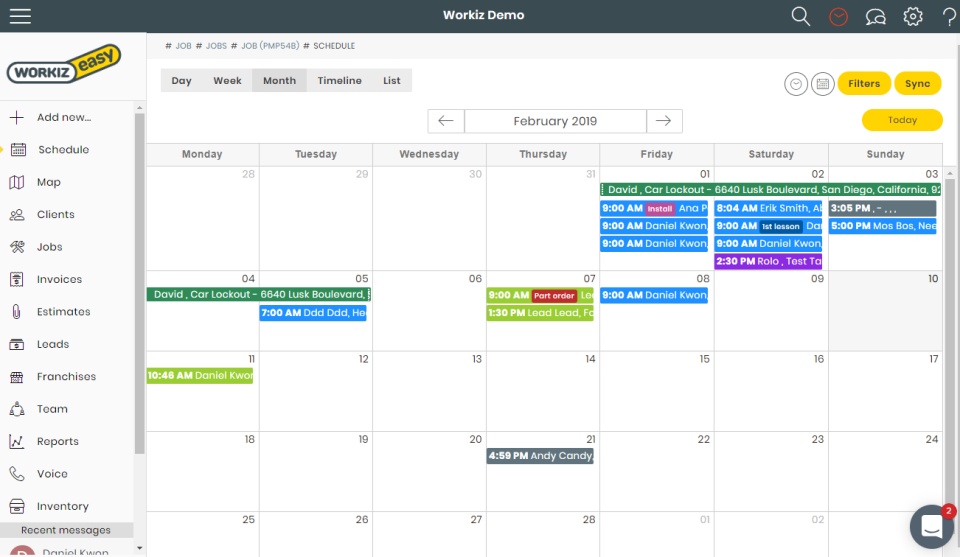Click the Map icon in sidebar

coord(17,182)
